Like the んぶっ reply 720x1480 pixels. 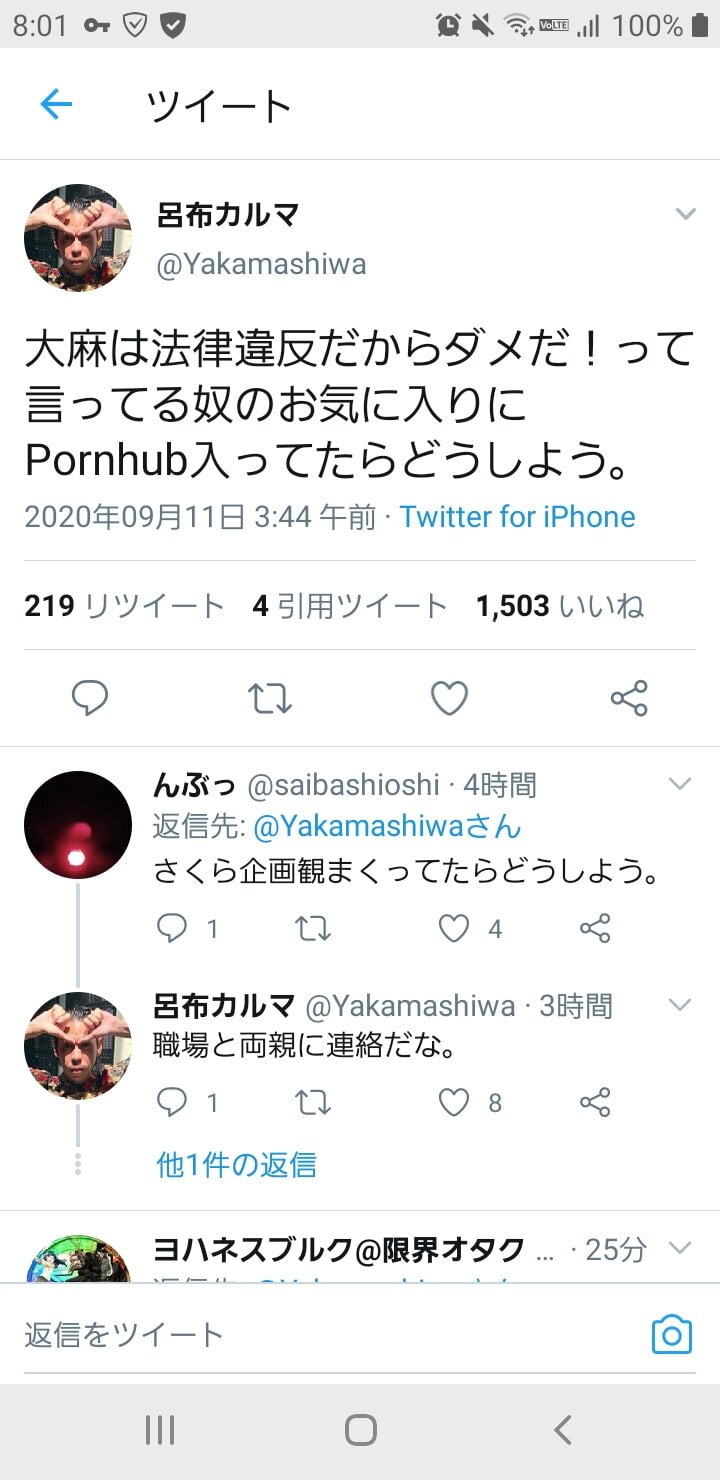[x=454, y=929]
